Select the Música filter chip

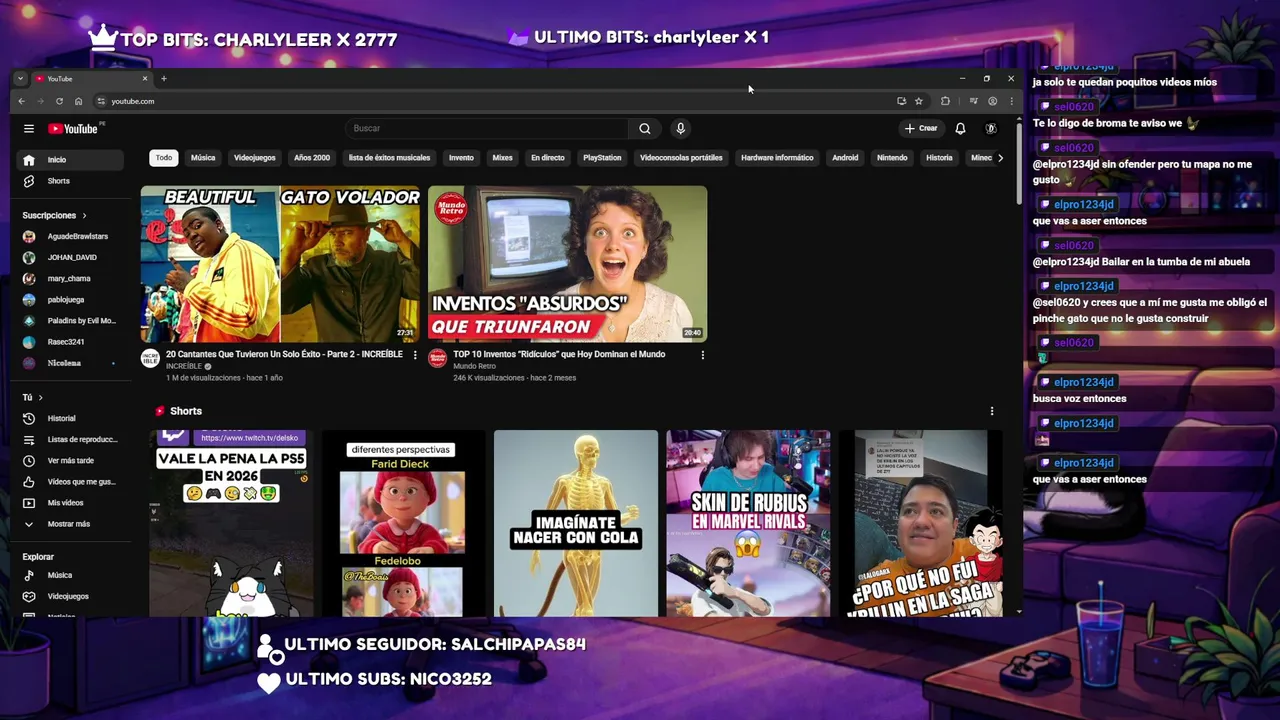click(203, 157)
